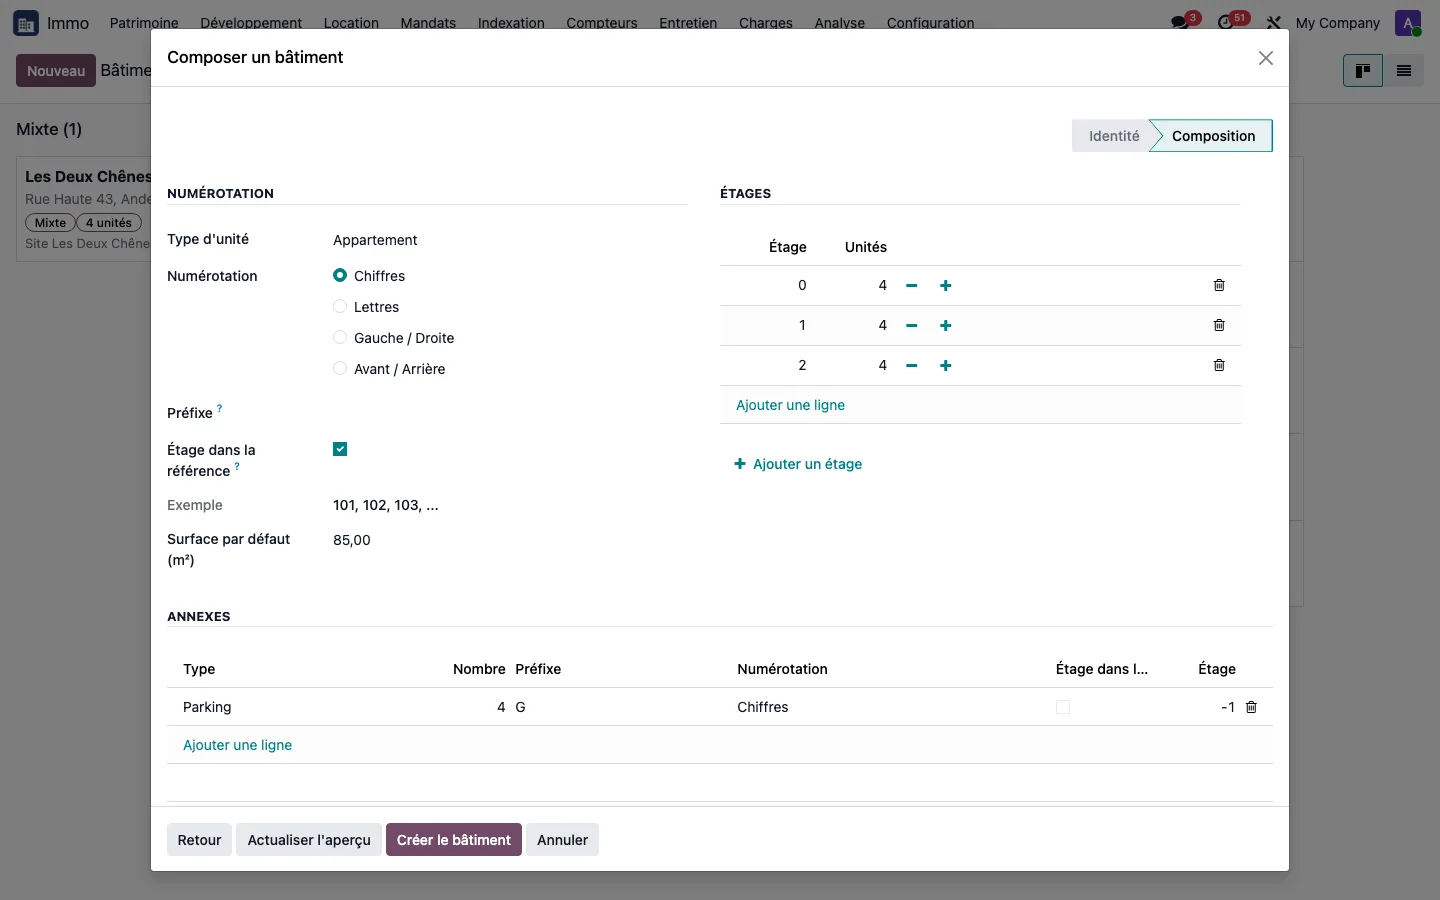Select Avant / Arrière numbering option
Screen dimensions: 1440x900
point(340,369)
